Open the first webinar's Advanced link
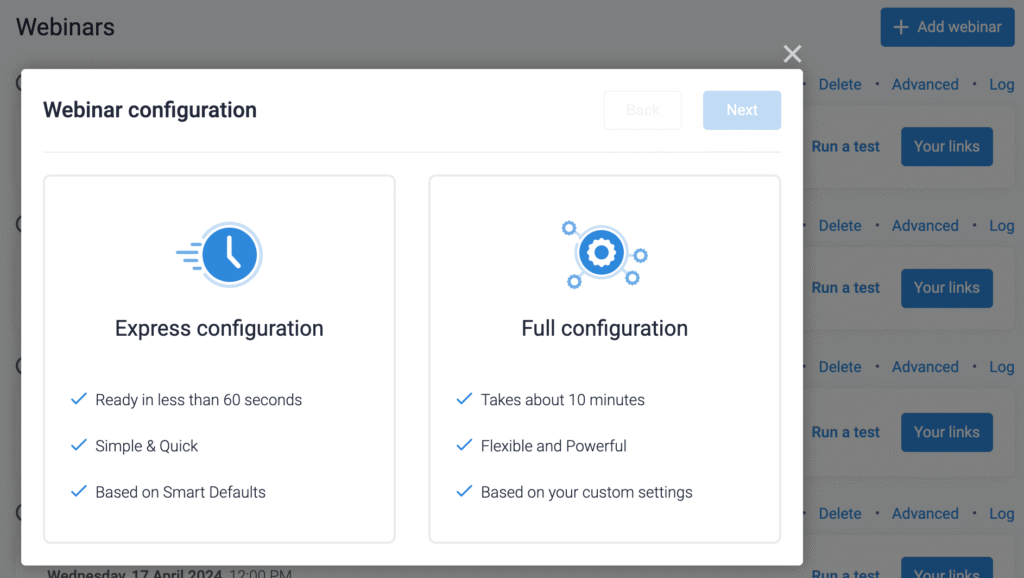 925,84
